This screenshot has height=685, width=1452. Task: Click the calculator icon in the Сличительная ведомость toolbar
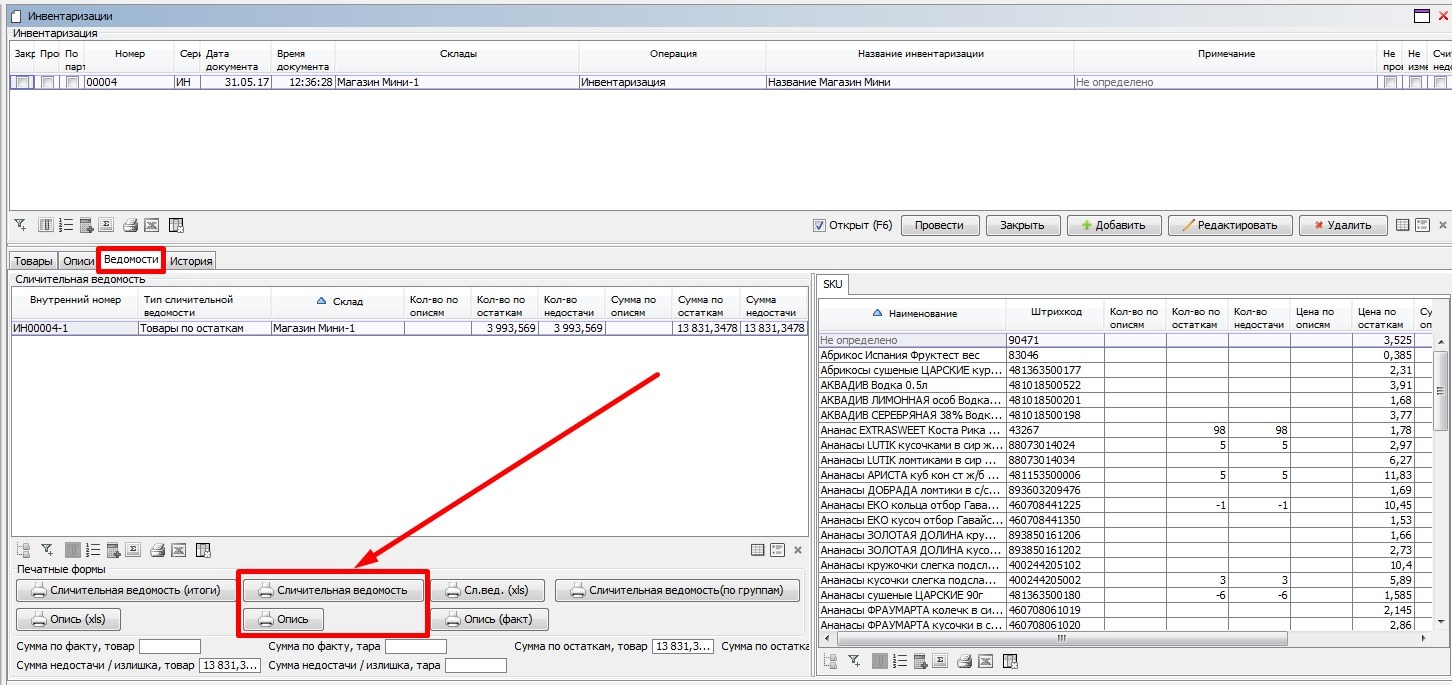(114, 550)
